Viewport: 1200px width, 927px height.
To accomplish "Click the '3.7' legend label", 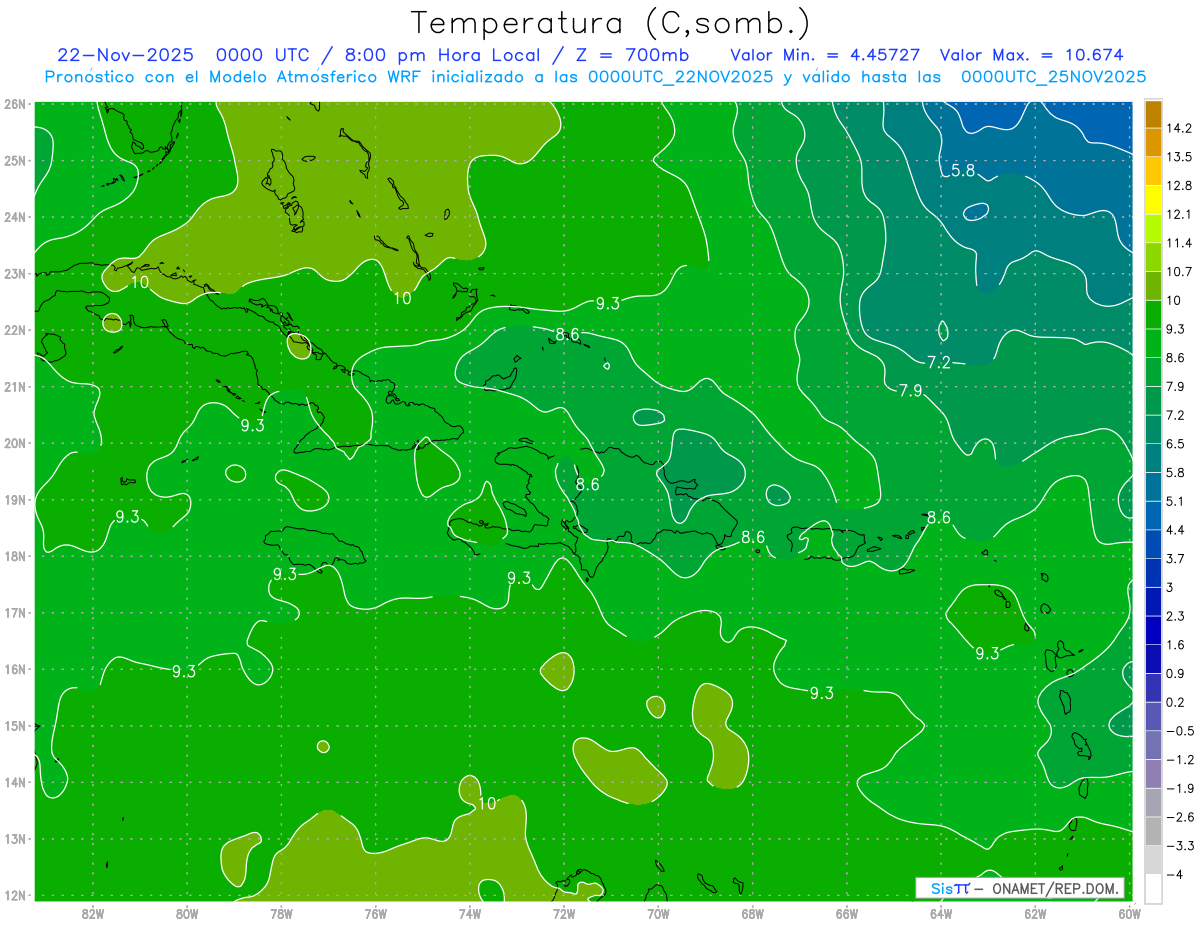I will [x=1175, y=559].
